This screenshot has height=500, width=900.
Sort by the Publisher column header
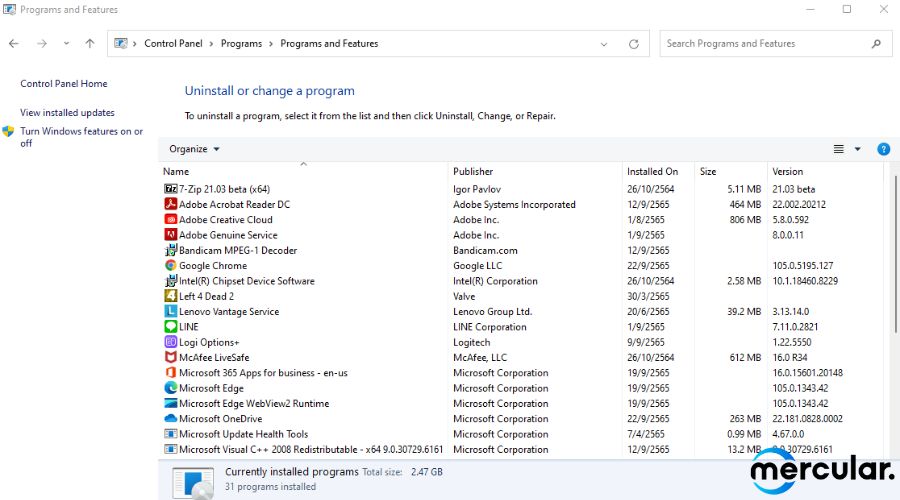535,171
